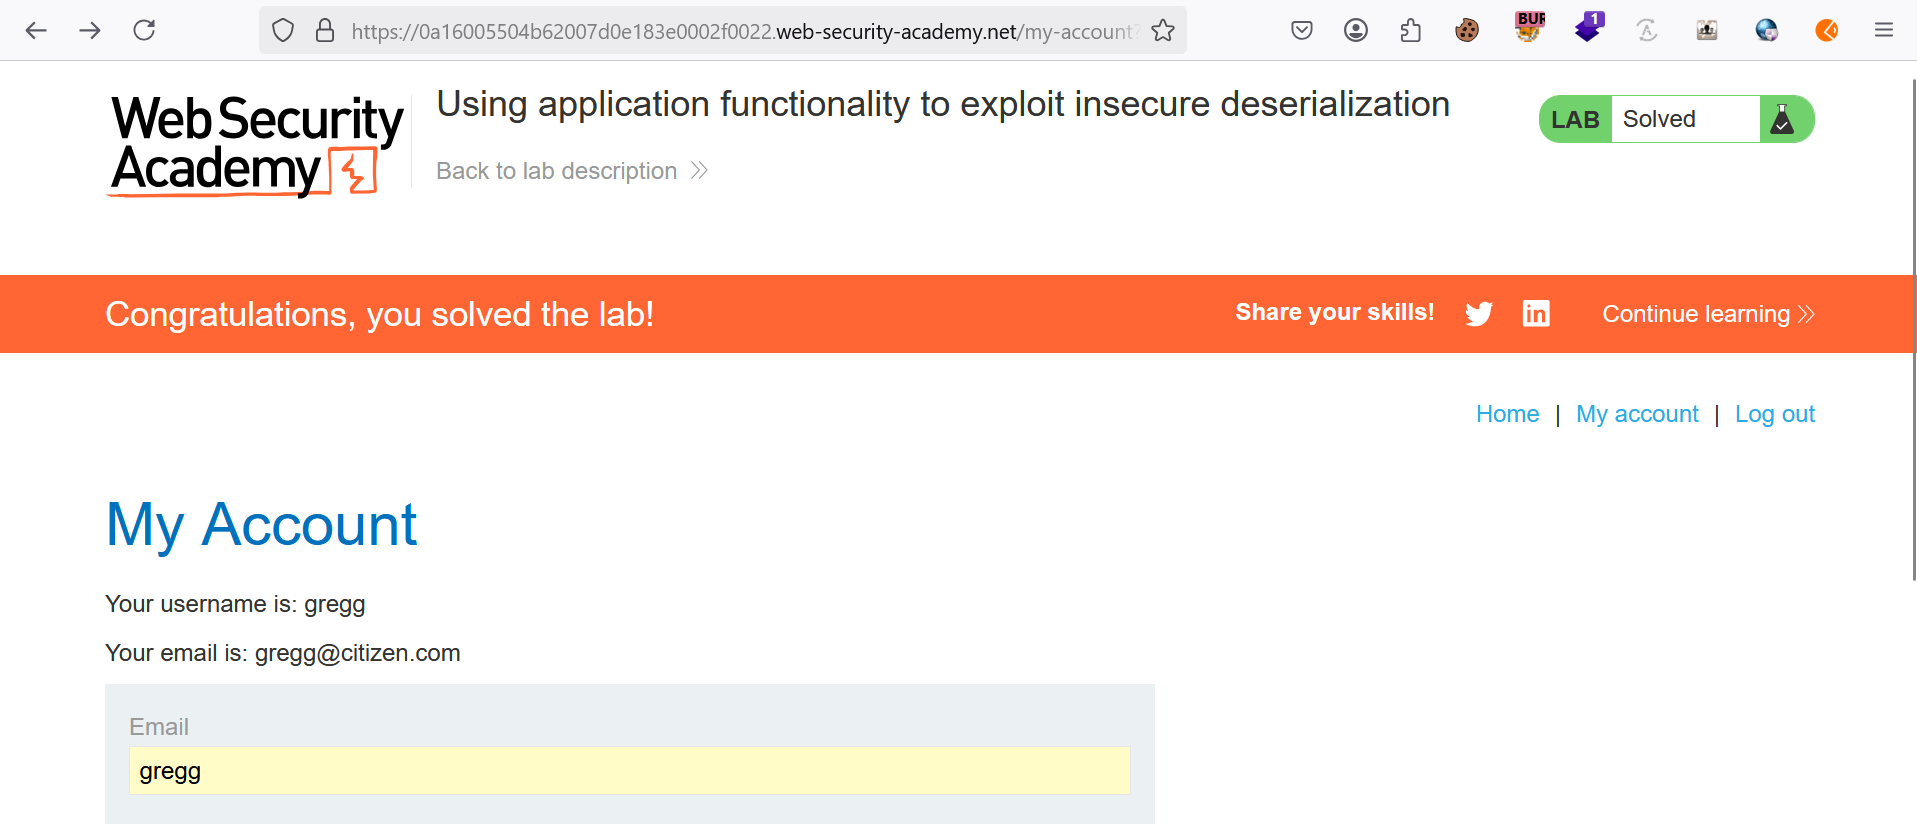1917x824 pixels.
Task: Open the Firefox account profile icon
Action: [1355, 30]
